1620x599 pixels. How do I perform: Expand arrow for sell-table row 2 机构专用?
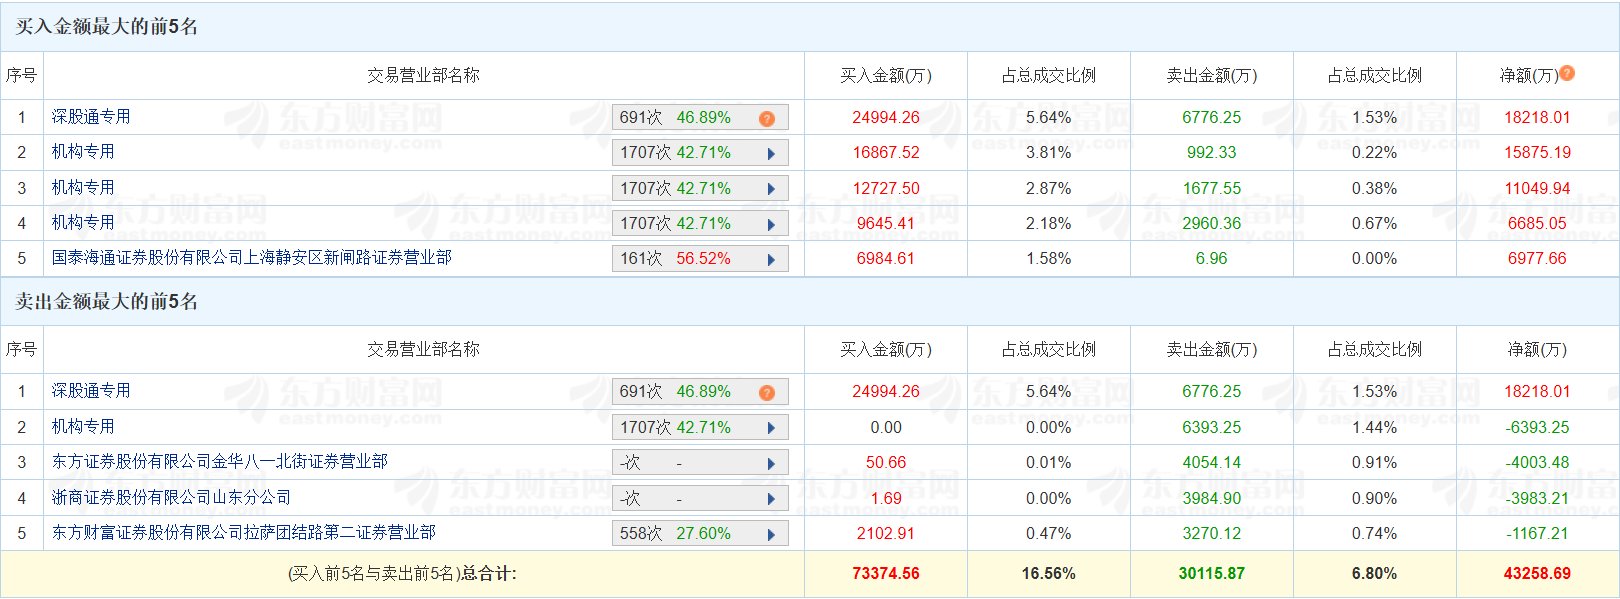point(771,428)
